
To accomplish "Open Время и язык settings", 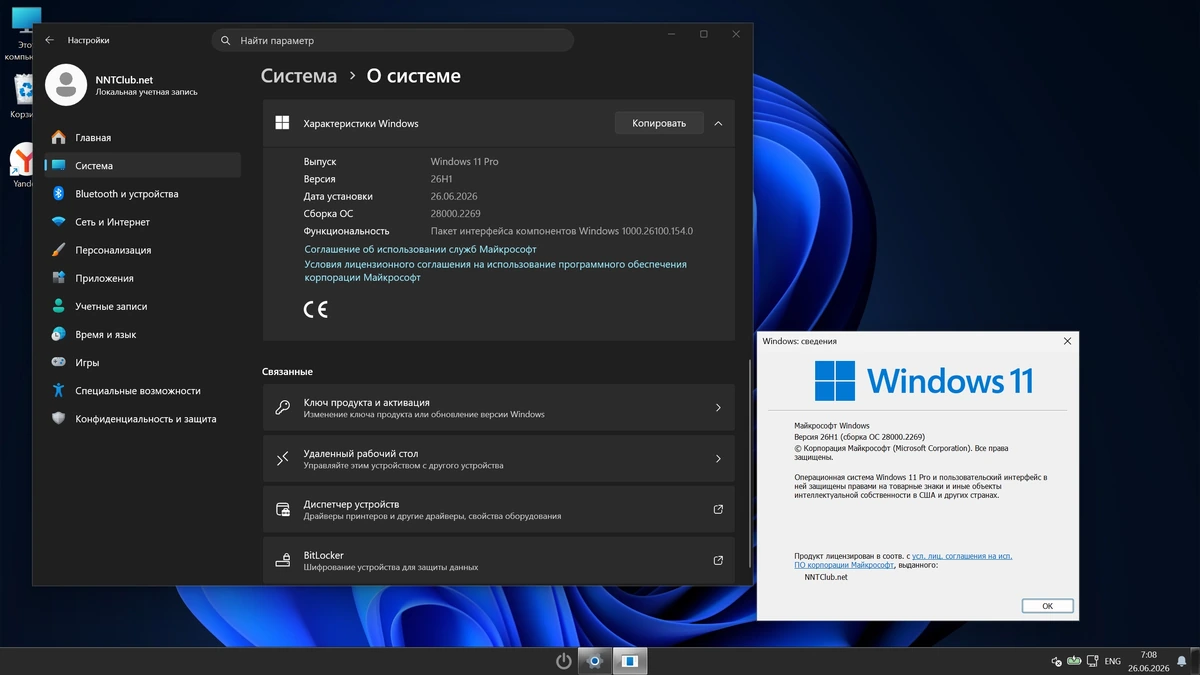I will click(x=140, y=334).
